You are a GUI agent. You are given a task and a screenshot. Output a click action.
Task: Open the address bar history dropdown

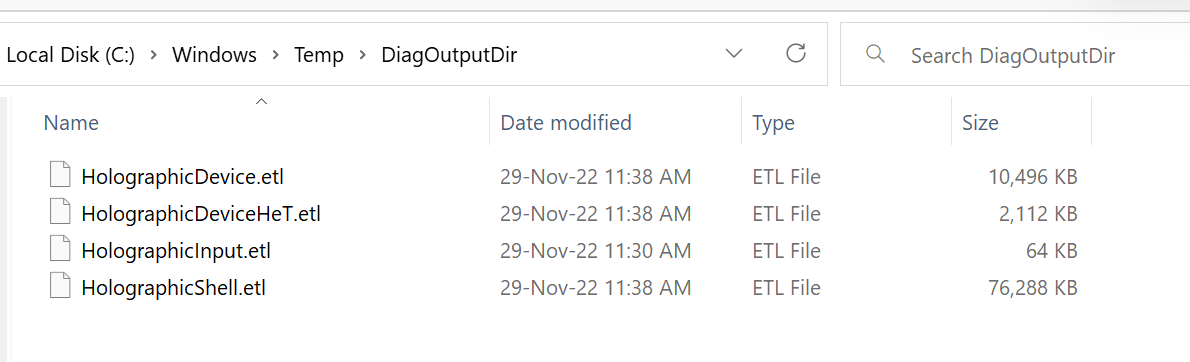click(734, 54)
